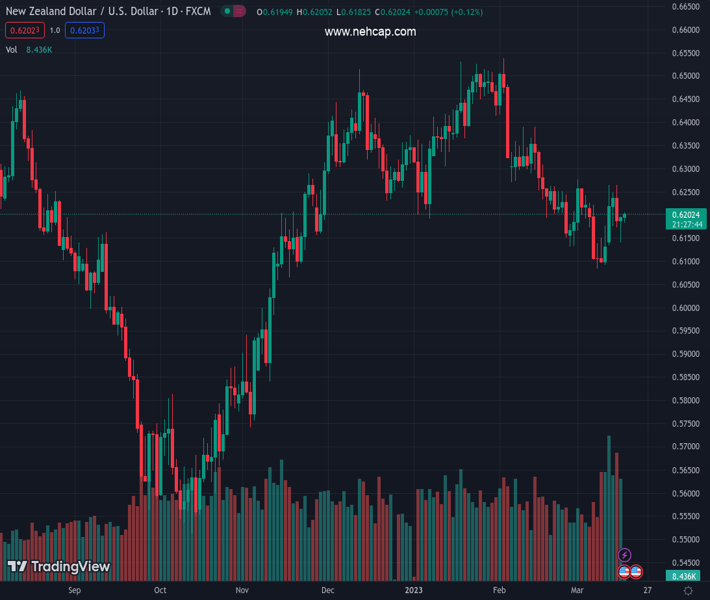710x600 pixels.
Task: Click the TradingView logo
Action: (x=58, y=567)
